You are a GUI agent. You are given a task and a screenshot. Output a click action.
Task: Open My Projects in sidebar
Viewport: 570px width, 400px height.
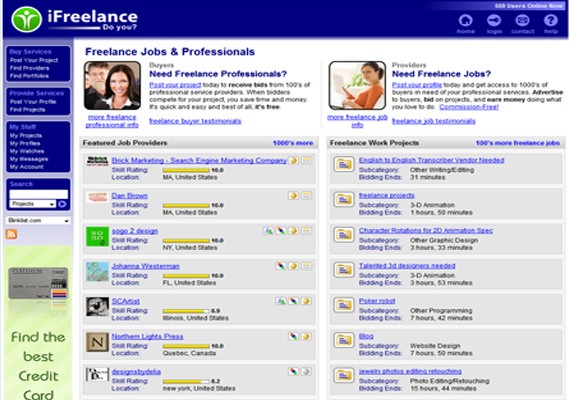(26, 136)
